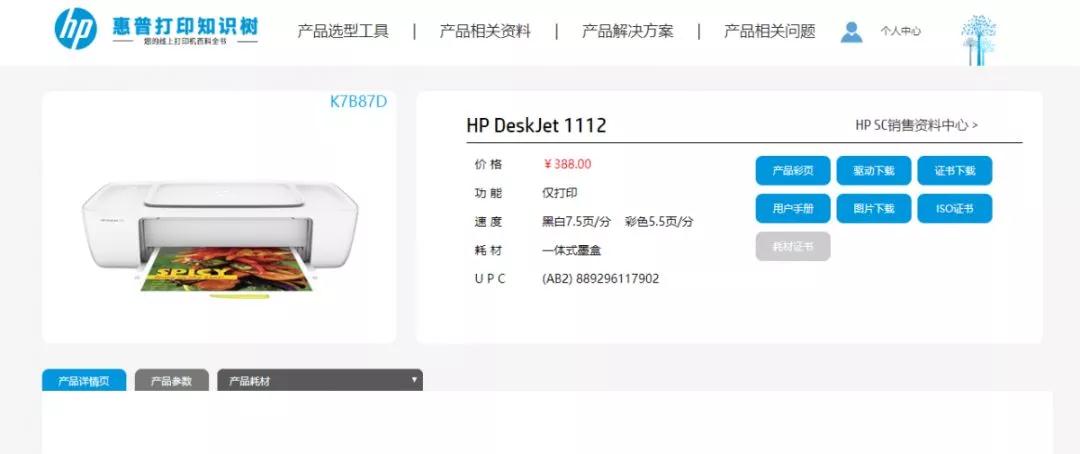The image size is (1080, 454).
Task: Open 产品选型工具 menu
Action: pyautogui.click(x=343, y=31)
